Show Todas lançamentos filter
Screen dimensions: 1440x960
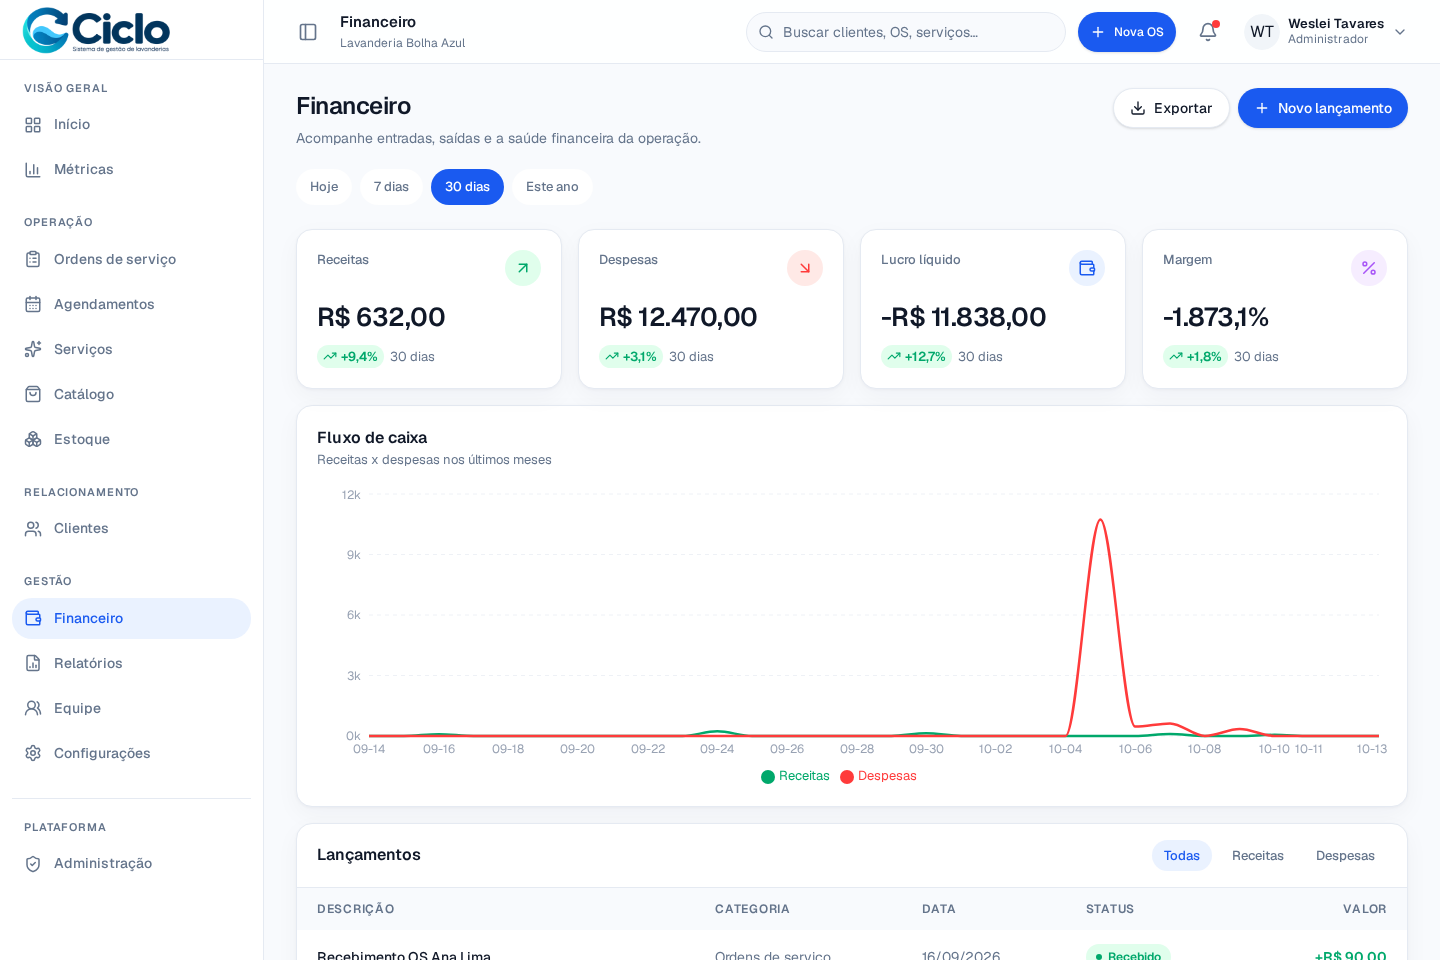[x=1181, y=856]
